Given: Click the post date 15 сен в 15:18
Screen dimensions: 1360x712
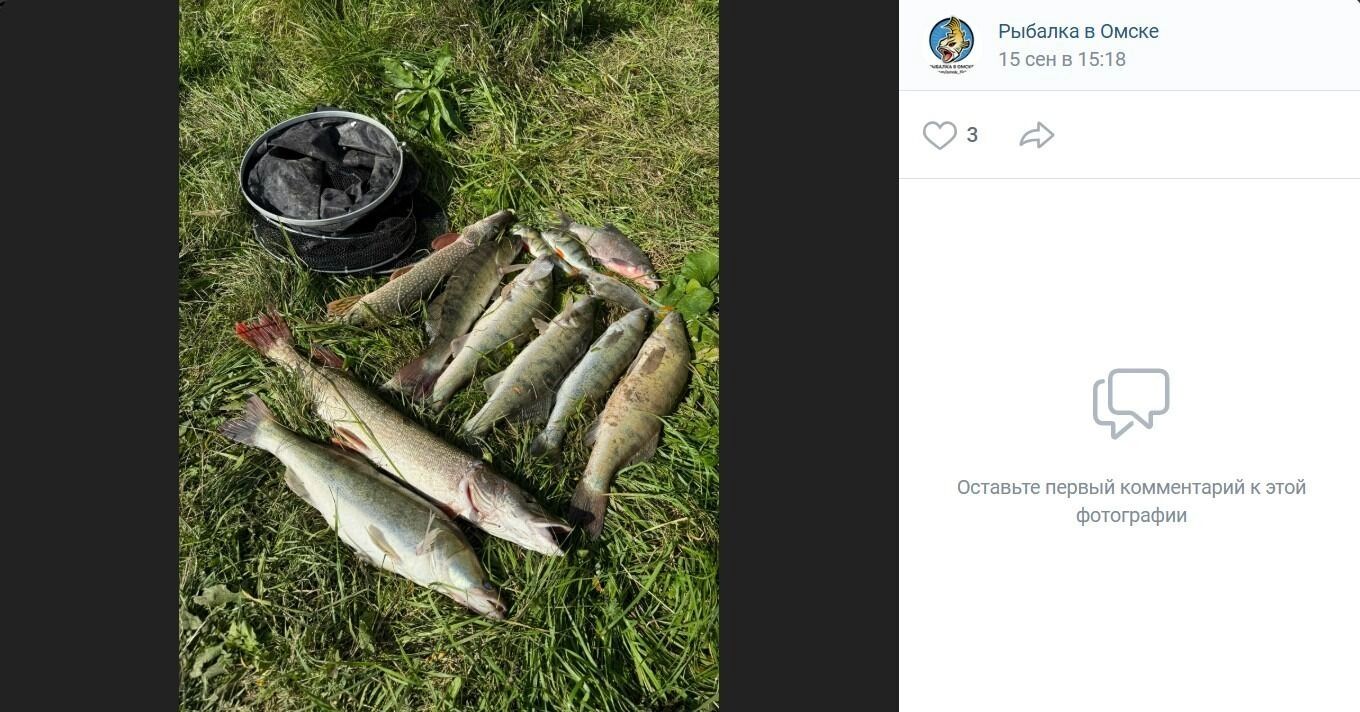Looking at the screenshot, I should tap(1061, 59).
